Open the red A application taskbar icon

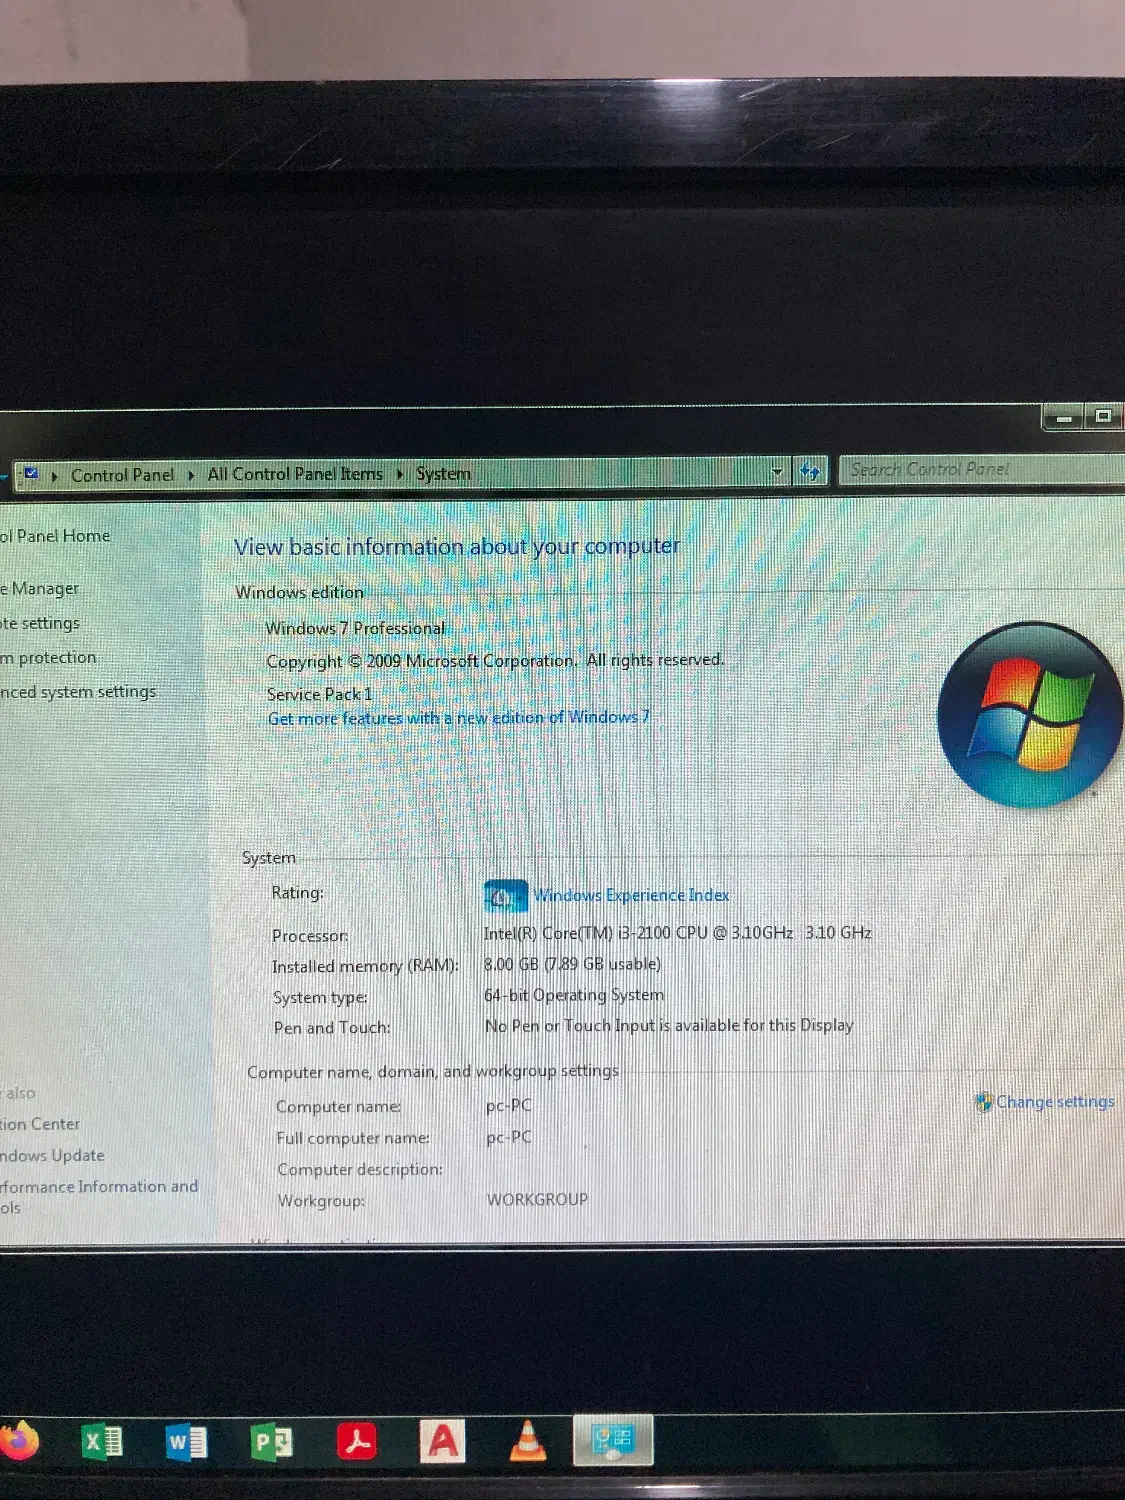(x=442, y=1442)
